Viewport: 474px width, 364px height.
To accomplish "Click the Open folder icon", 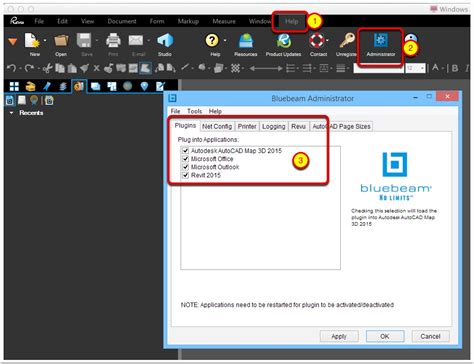I will 61,41.
